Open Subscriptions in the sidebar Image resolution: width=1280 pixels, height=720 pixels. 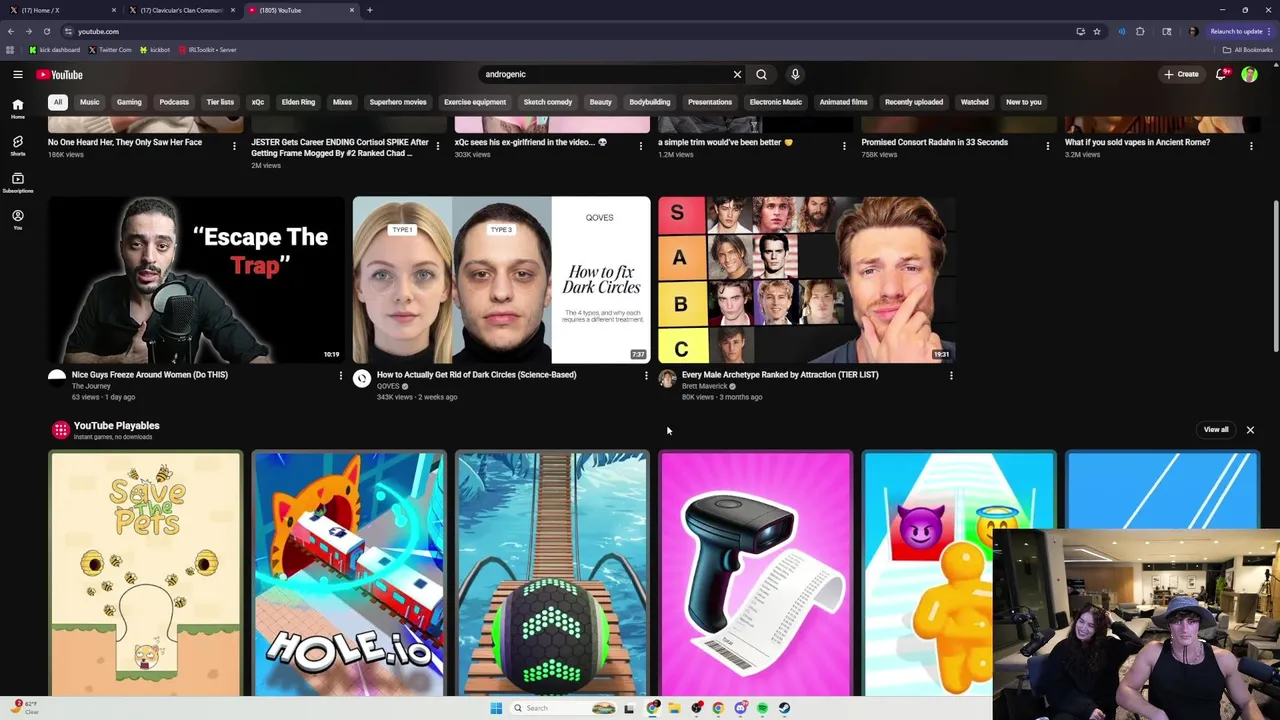[x=17, y=183]
